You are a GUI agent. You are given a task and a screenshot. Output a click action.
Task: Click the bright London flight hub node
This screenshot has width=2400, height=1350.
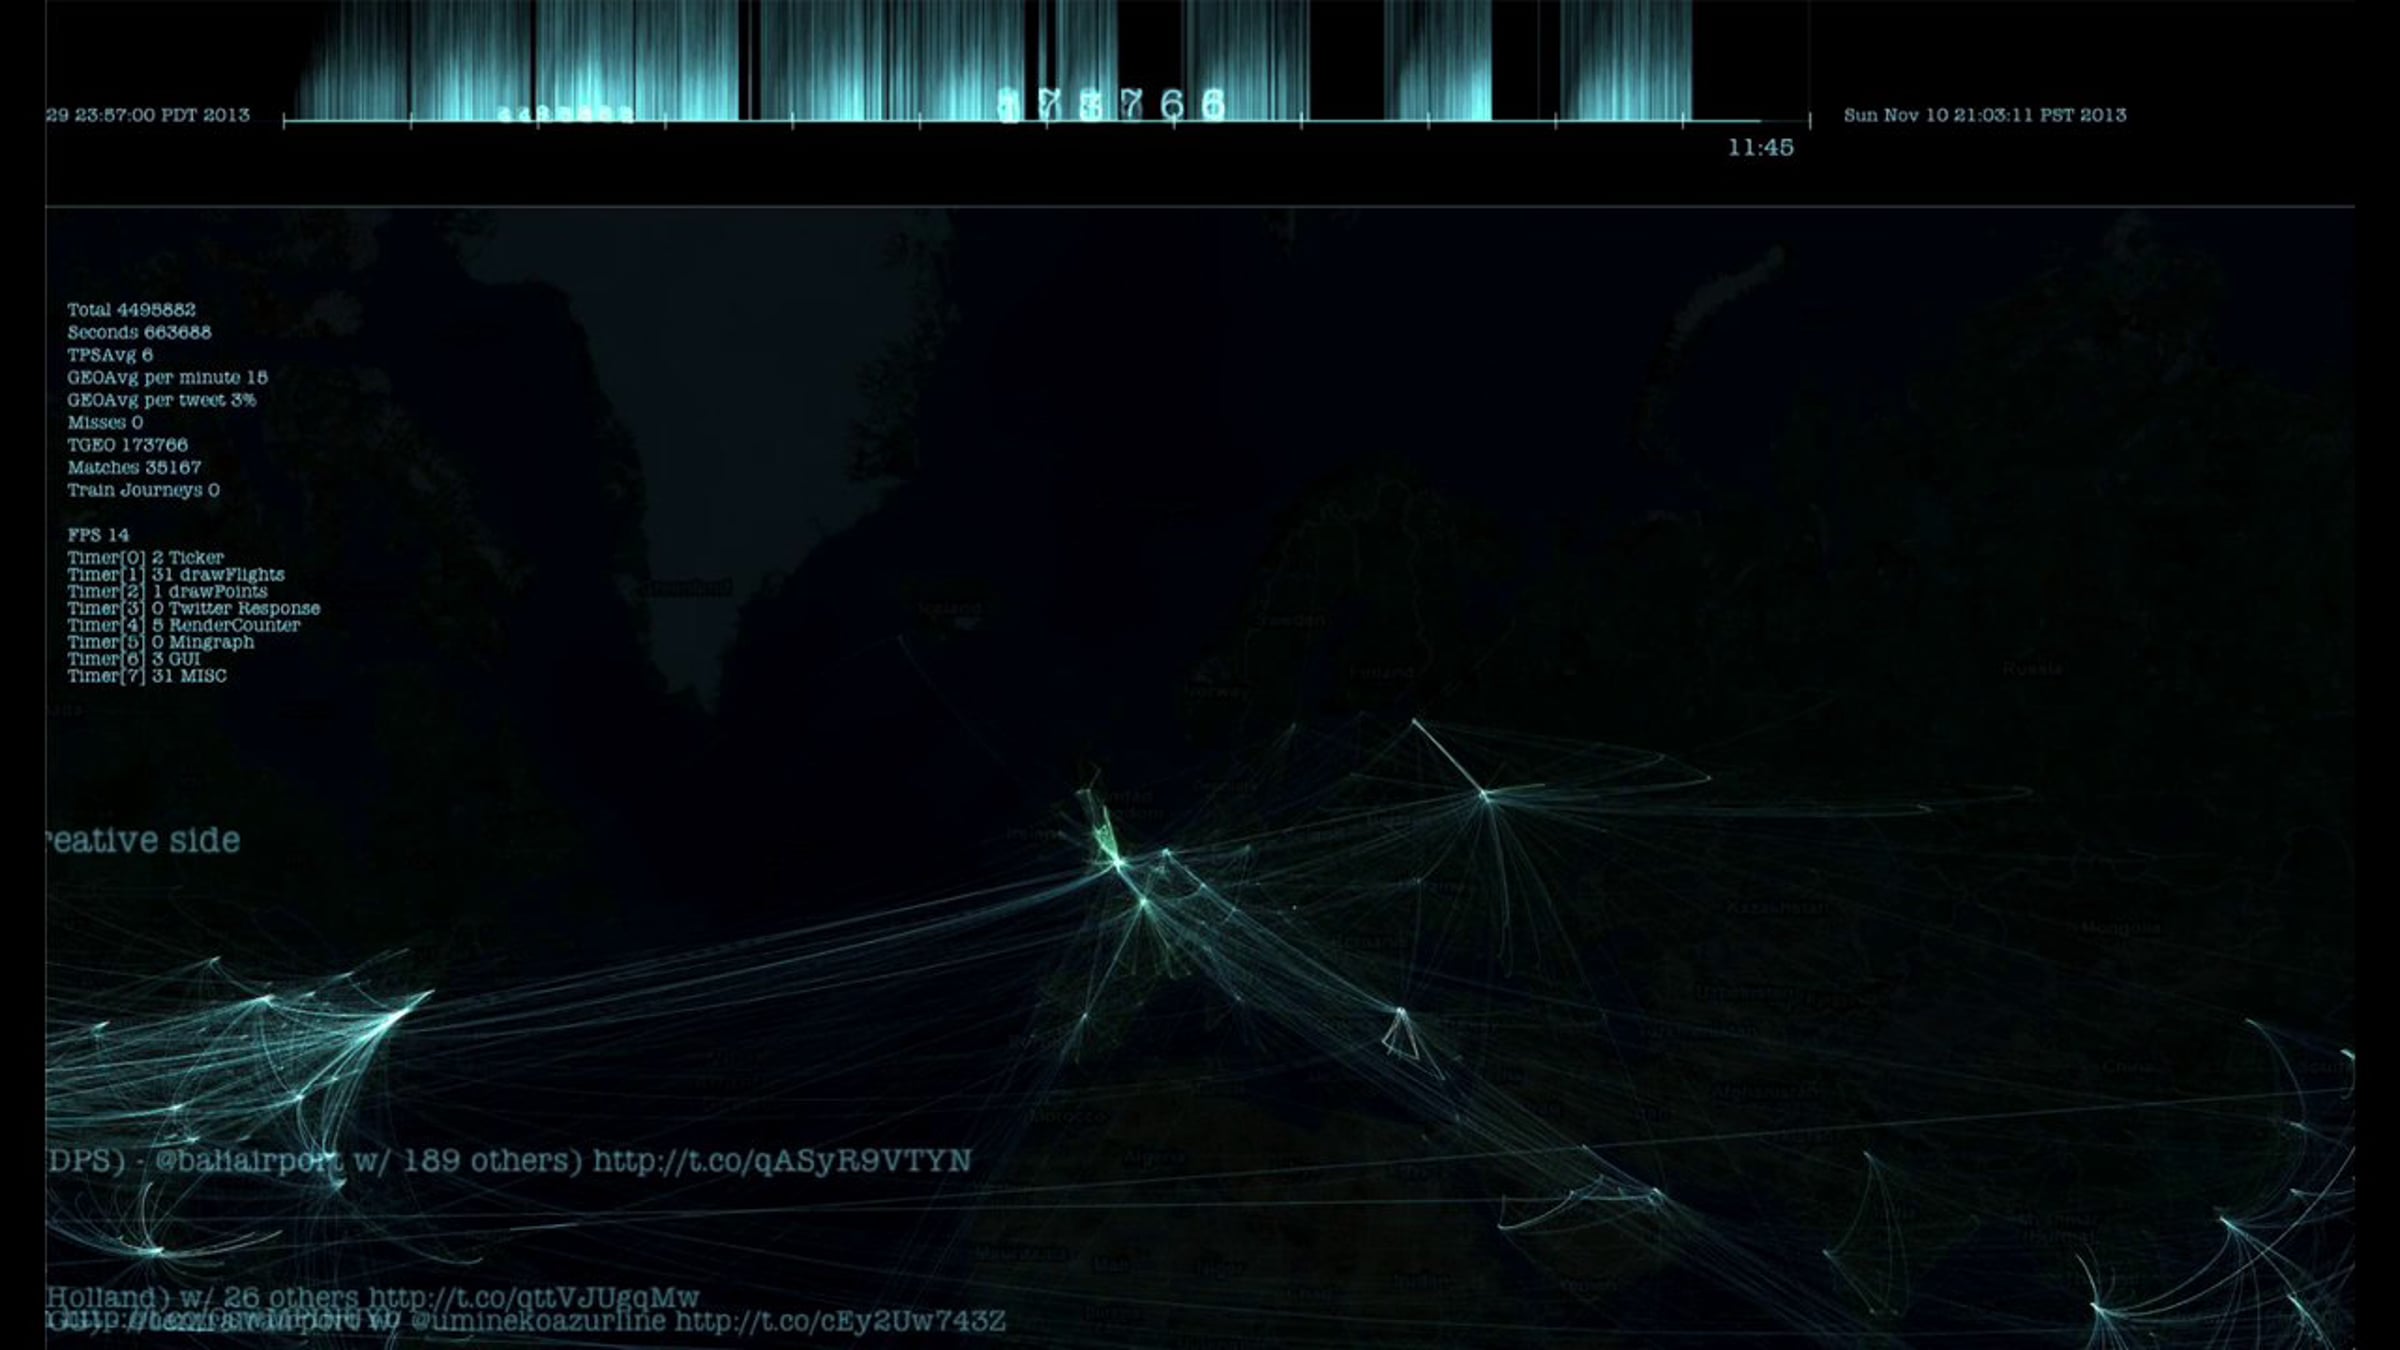(x=1118, y=860)
